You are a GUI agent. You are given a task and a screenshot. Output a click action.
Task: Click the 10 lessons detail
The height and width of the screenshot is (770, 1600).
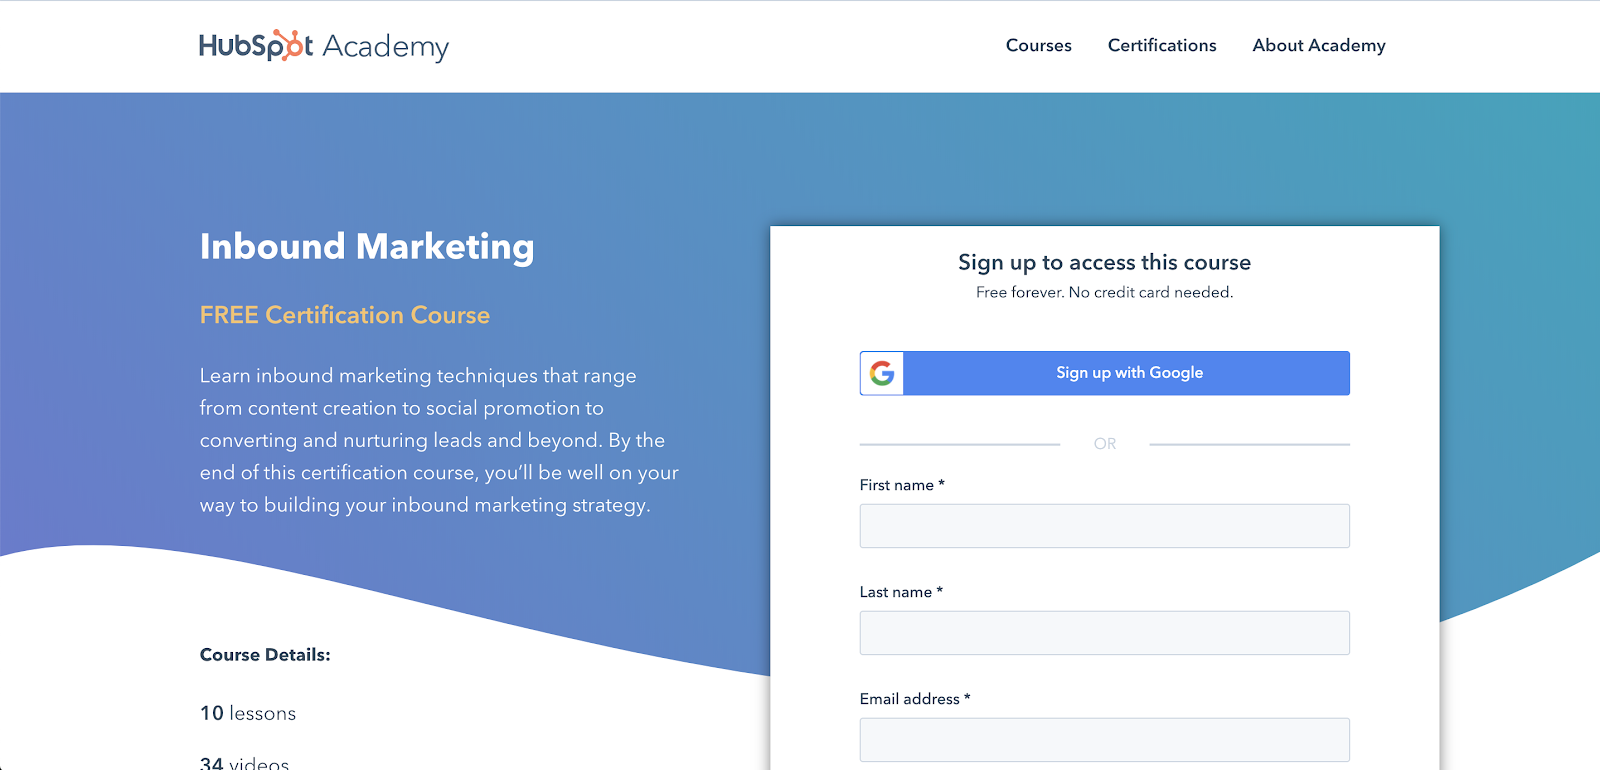pos(248,713)
